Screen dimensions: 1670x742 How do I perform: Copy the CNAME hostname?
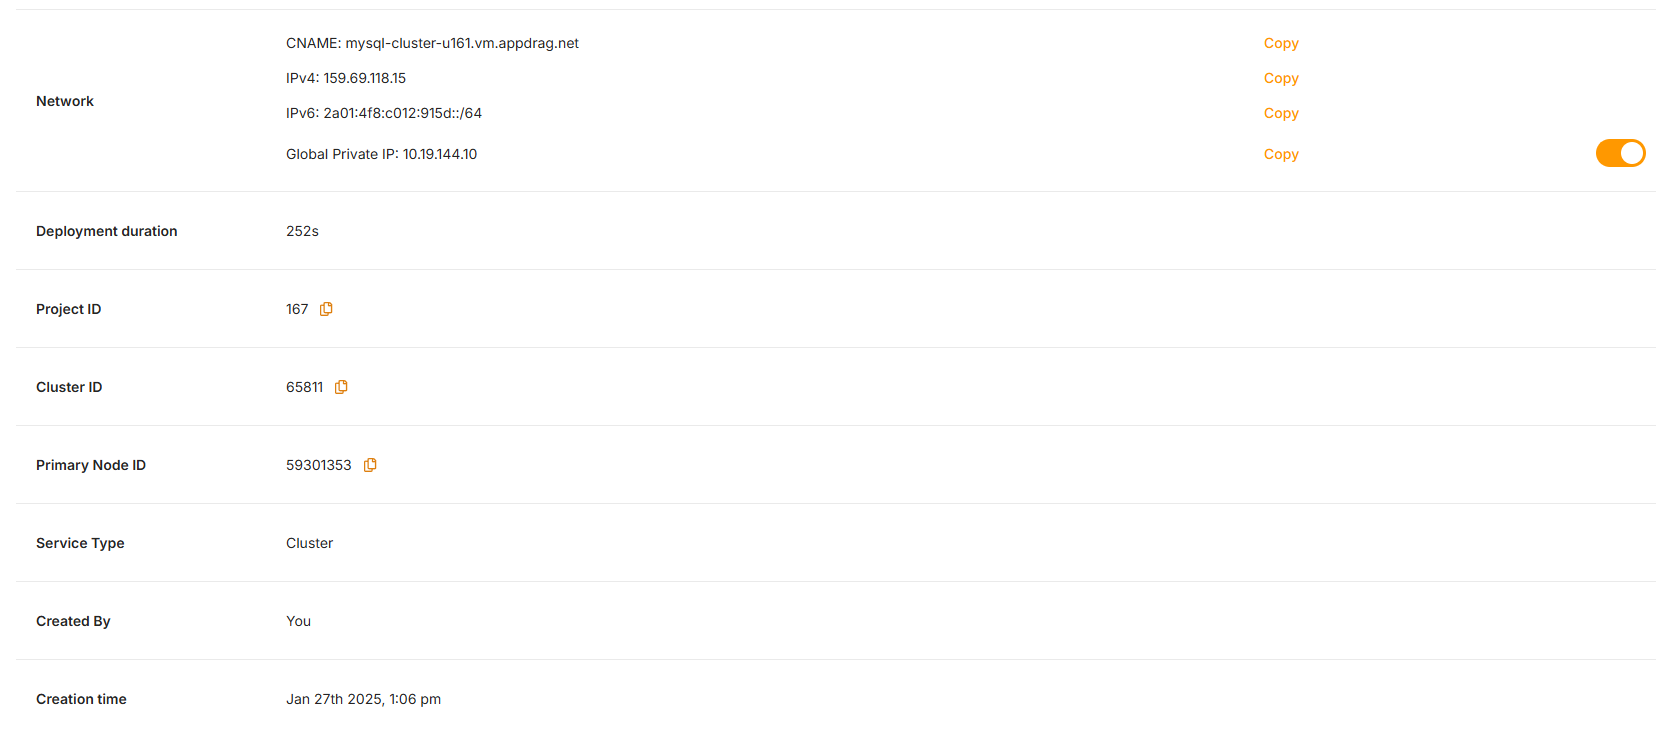[x=1281, y=43]
